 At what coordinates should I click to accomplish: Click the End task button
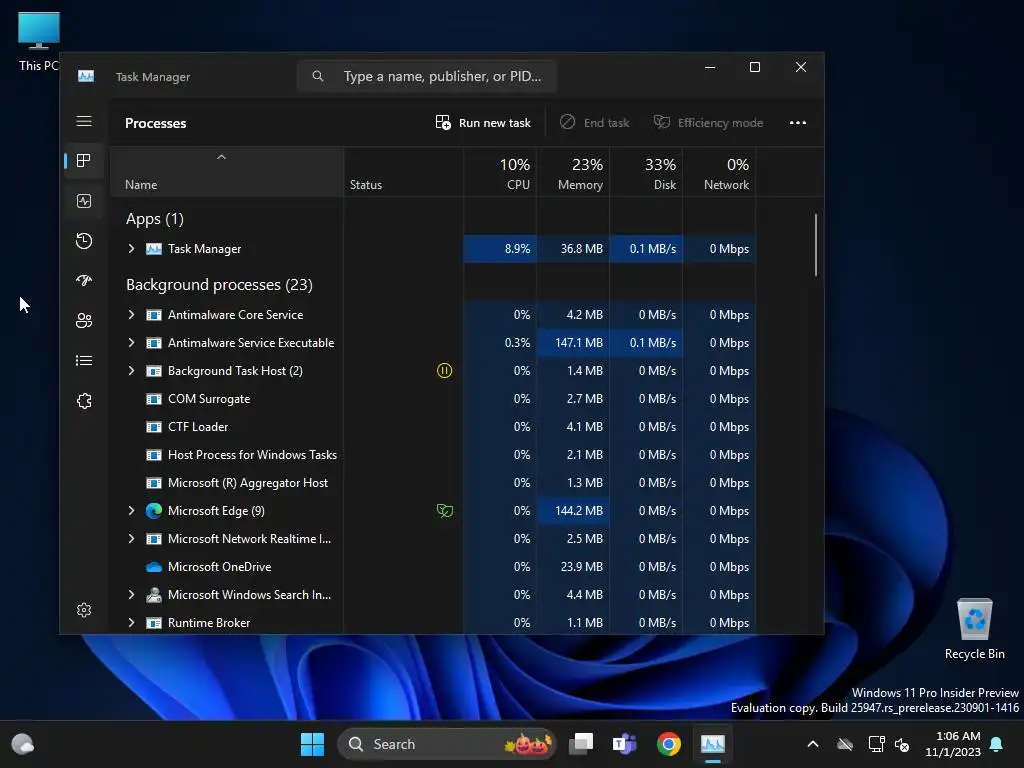(x=594, y=123)
